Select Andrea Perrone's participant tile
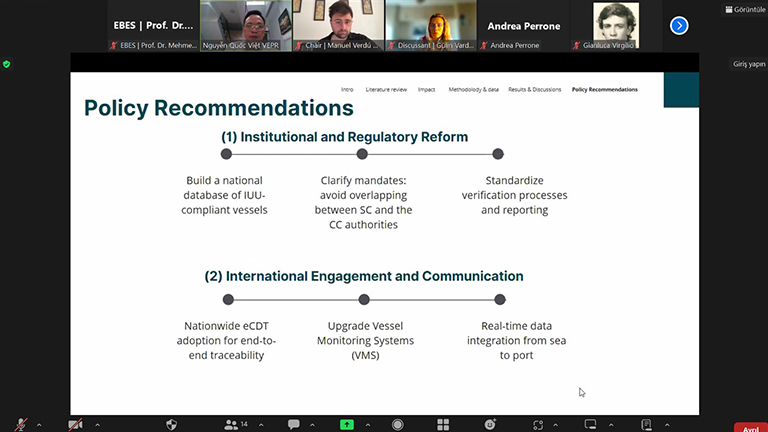768x432 pixels. click(x=523, y=26)
